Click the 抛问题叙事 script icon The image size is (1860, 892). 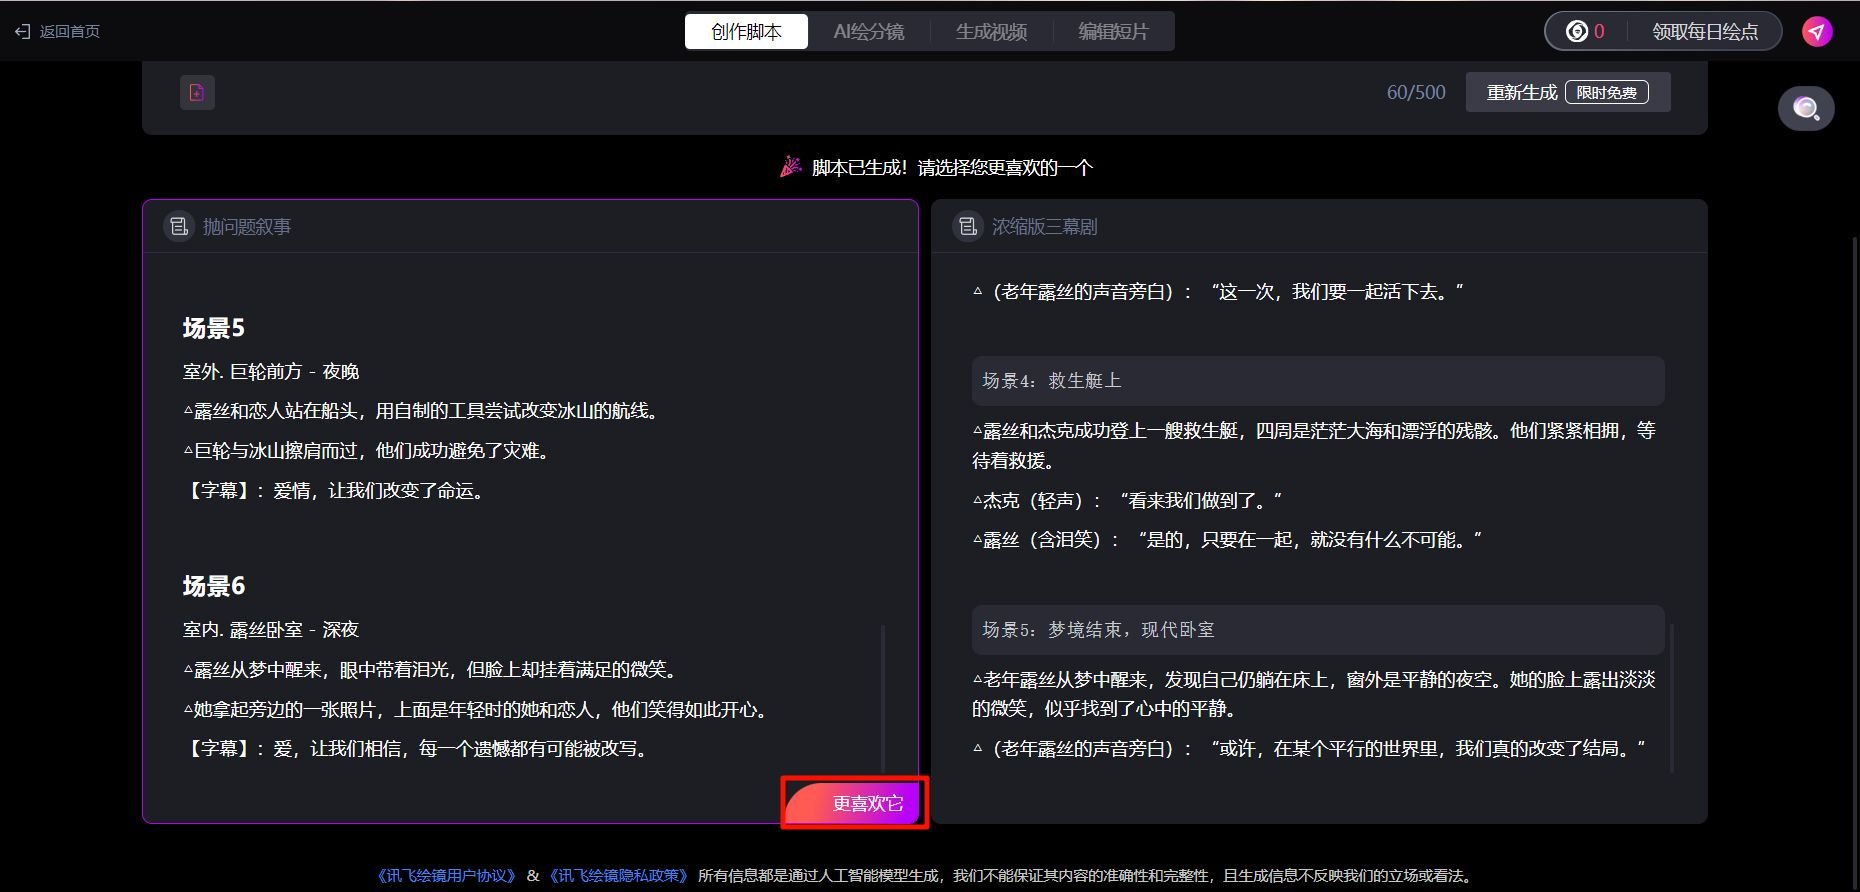[179, 227]
